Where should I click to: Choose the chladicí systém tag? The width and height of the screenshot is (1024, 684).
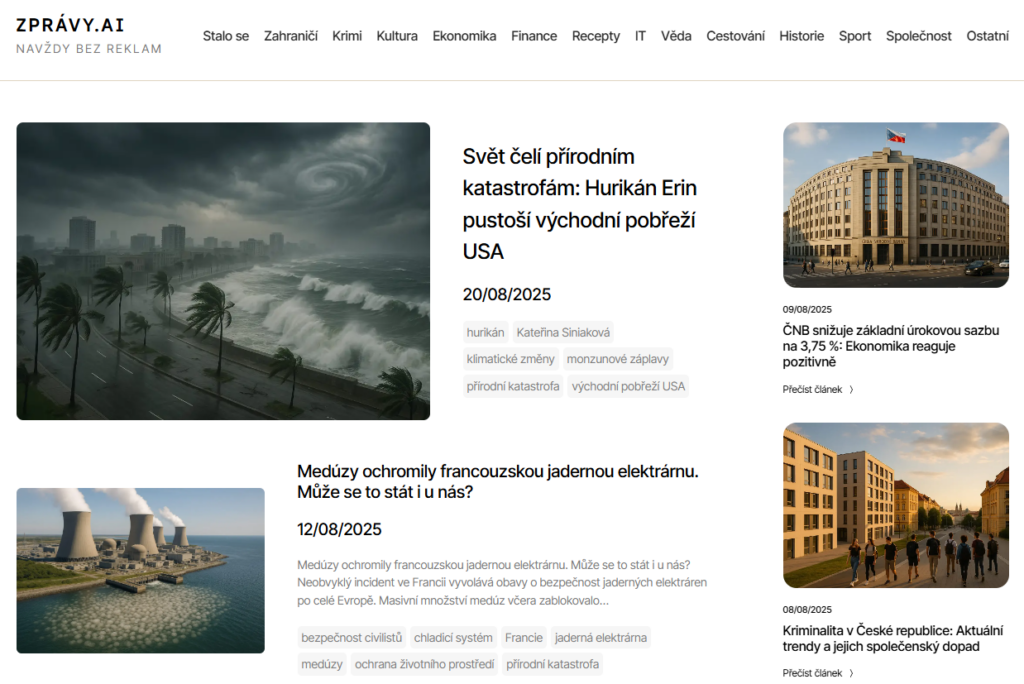[x=453, y=638]
